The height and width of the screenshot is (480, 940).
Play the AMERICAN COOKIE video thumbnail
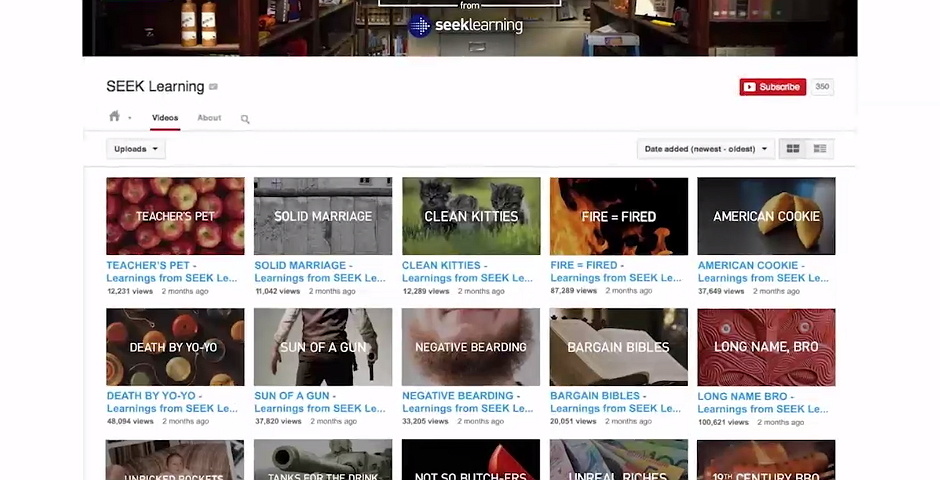(x=766, y=216)
